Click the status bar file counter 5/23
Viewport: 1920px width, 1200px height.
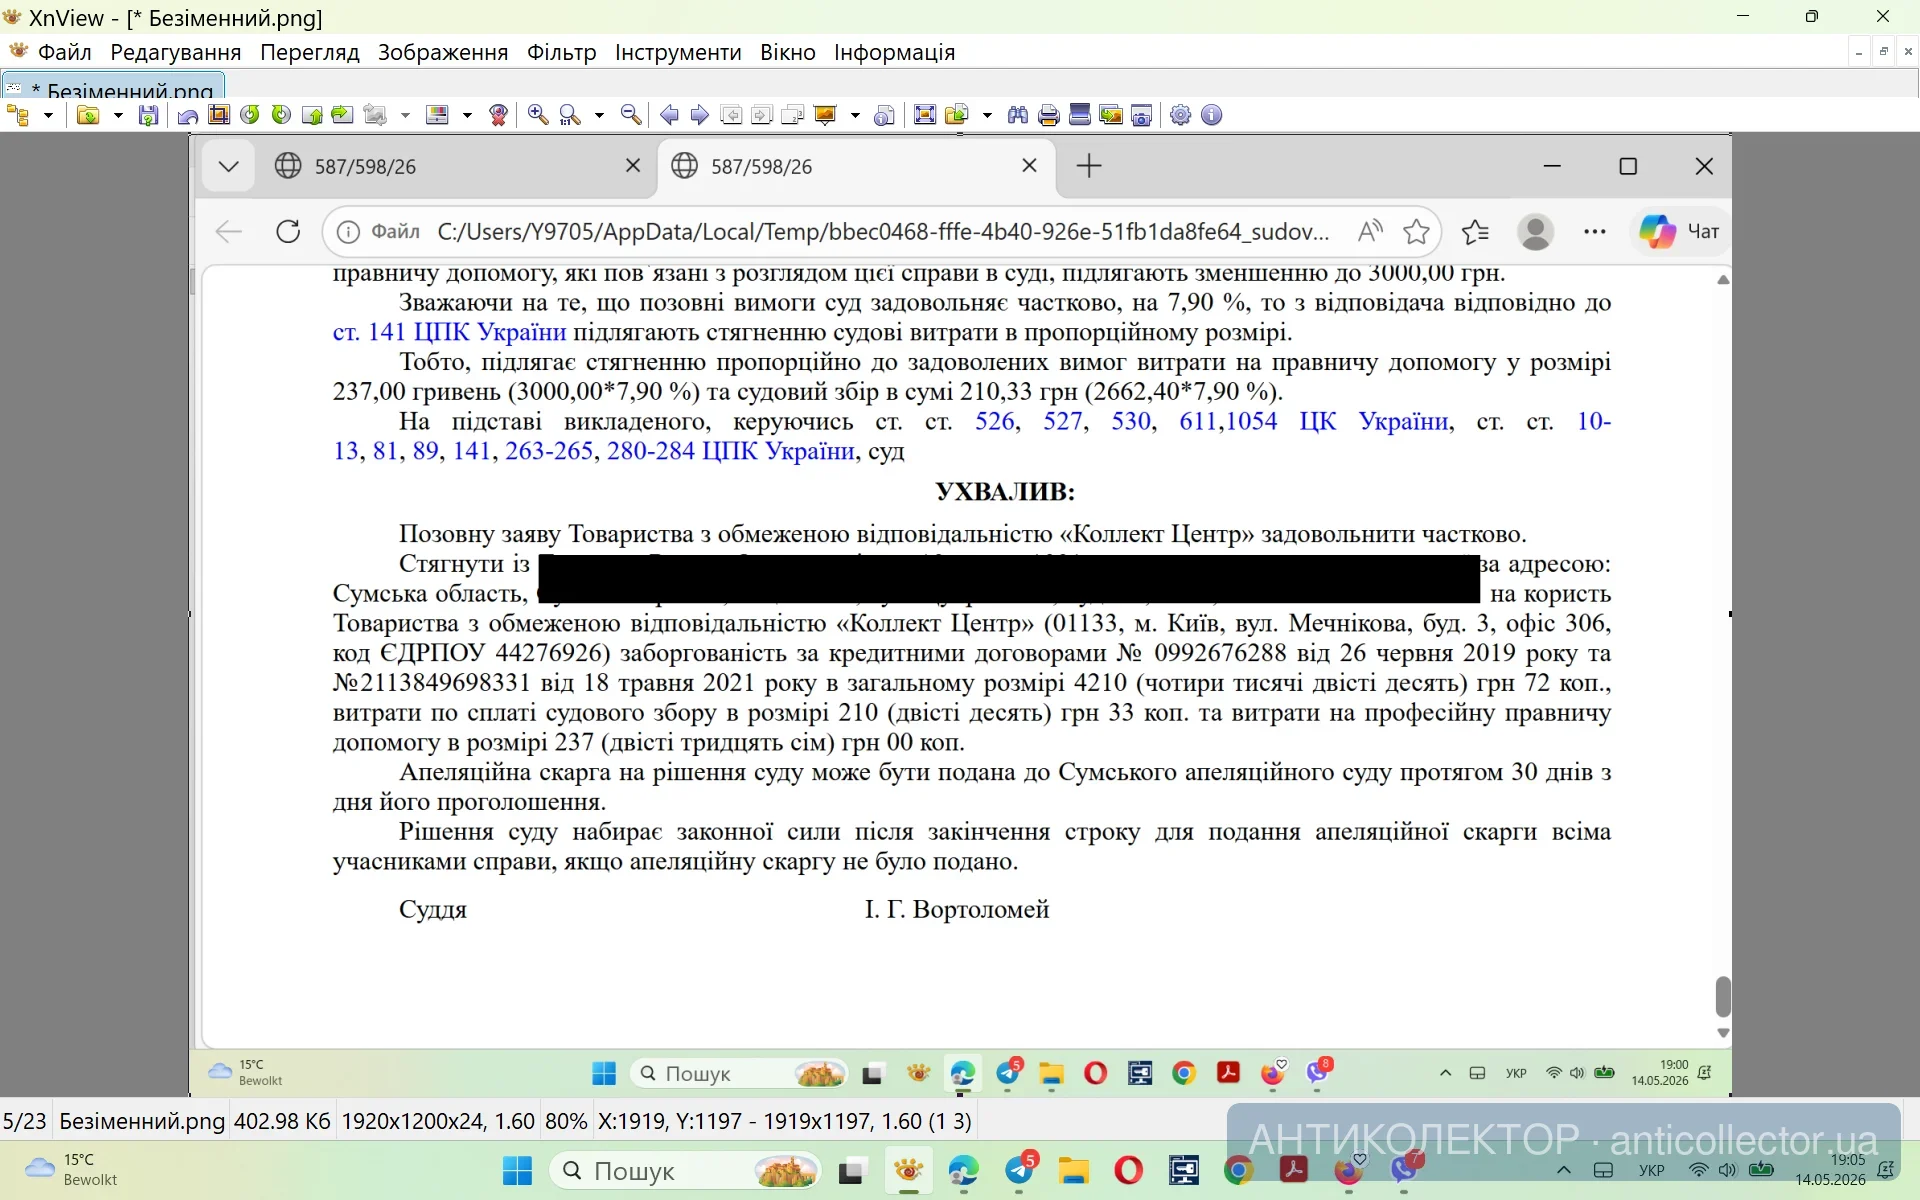25,1121
